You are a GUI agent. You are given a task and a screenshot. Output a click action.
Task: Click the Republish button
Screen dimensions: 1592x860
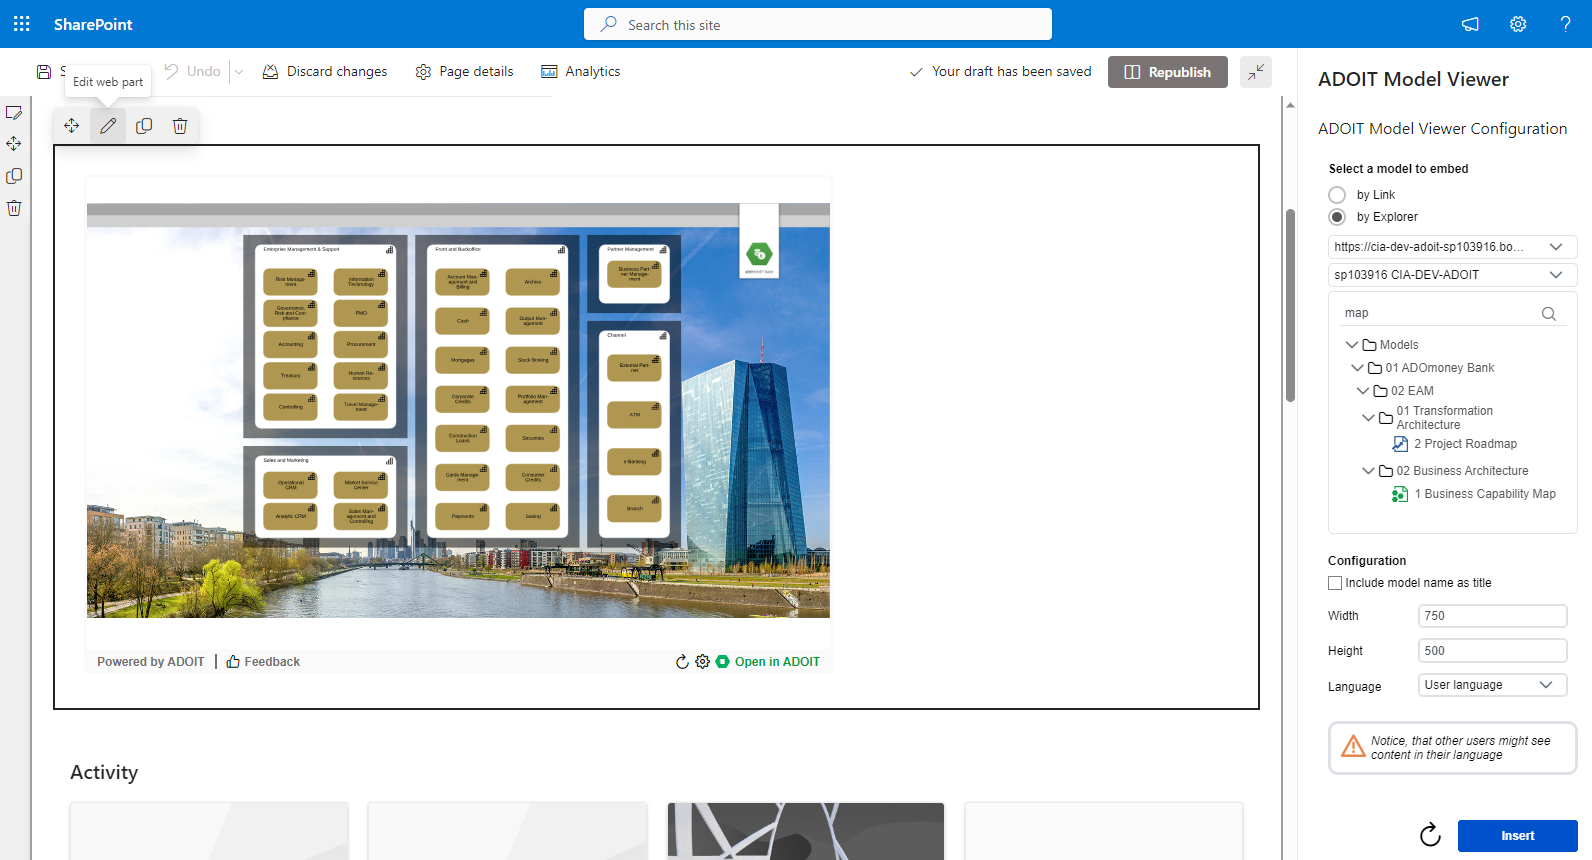(1167, 72)
